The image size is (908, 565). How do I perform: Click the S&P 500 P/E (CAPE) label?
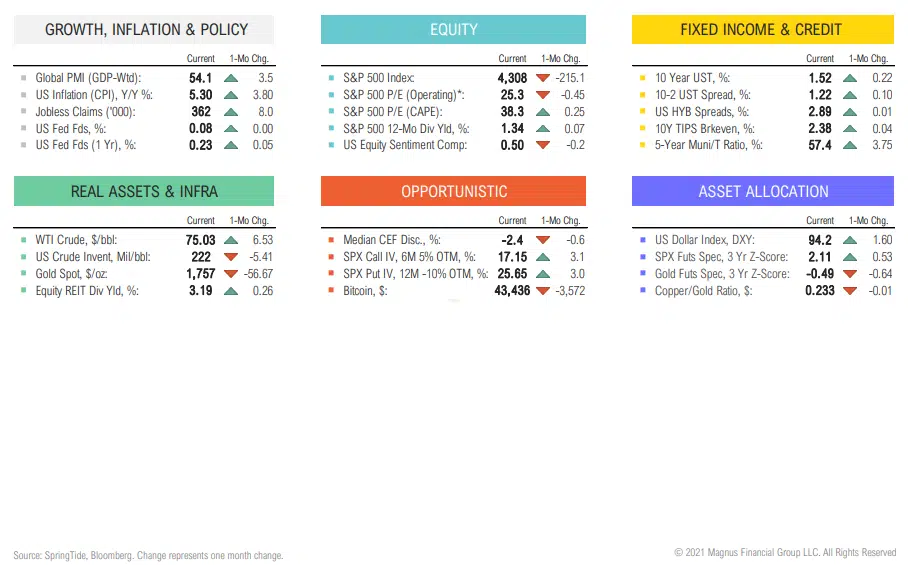pos(393,111)
